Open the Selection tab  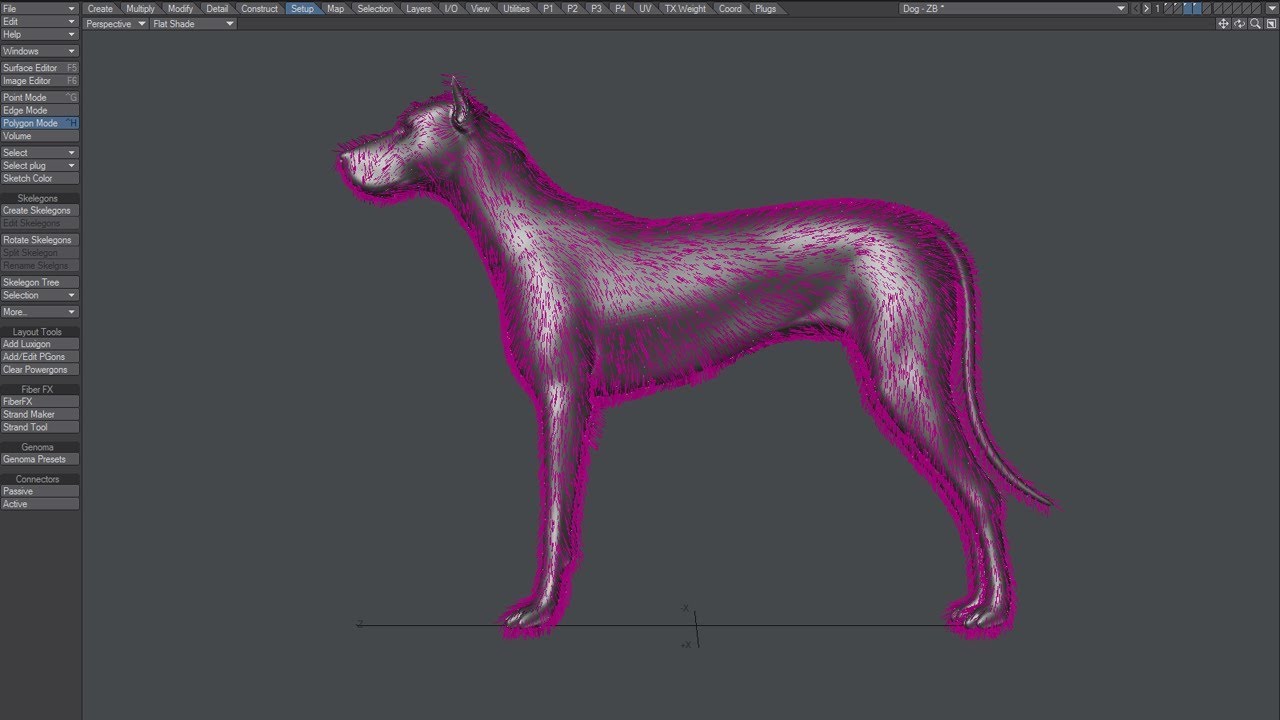point(375,8)
